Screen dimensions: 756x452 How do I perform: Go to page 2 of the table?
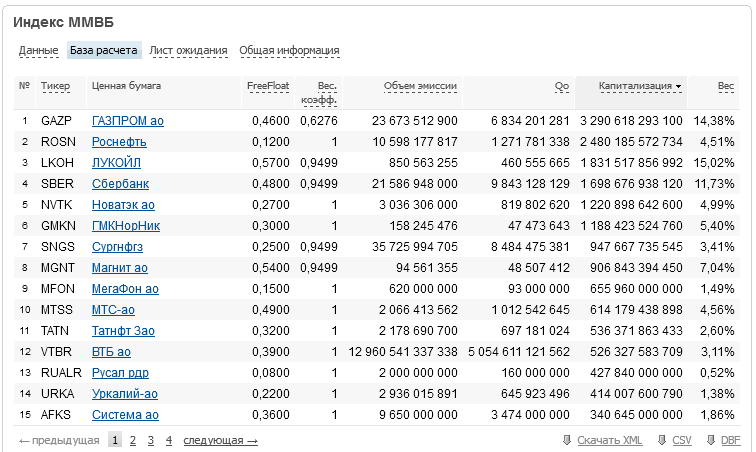point(133,440)
